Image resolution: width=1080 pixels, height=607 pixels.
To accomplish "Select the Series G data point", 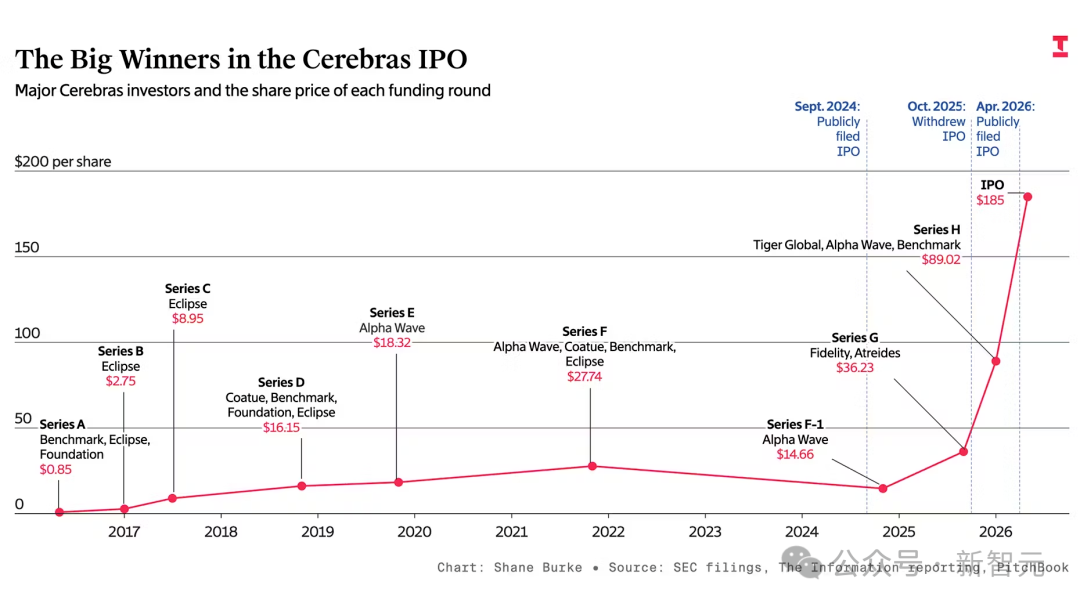I will [x=964, y=452].
